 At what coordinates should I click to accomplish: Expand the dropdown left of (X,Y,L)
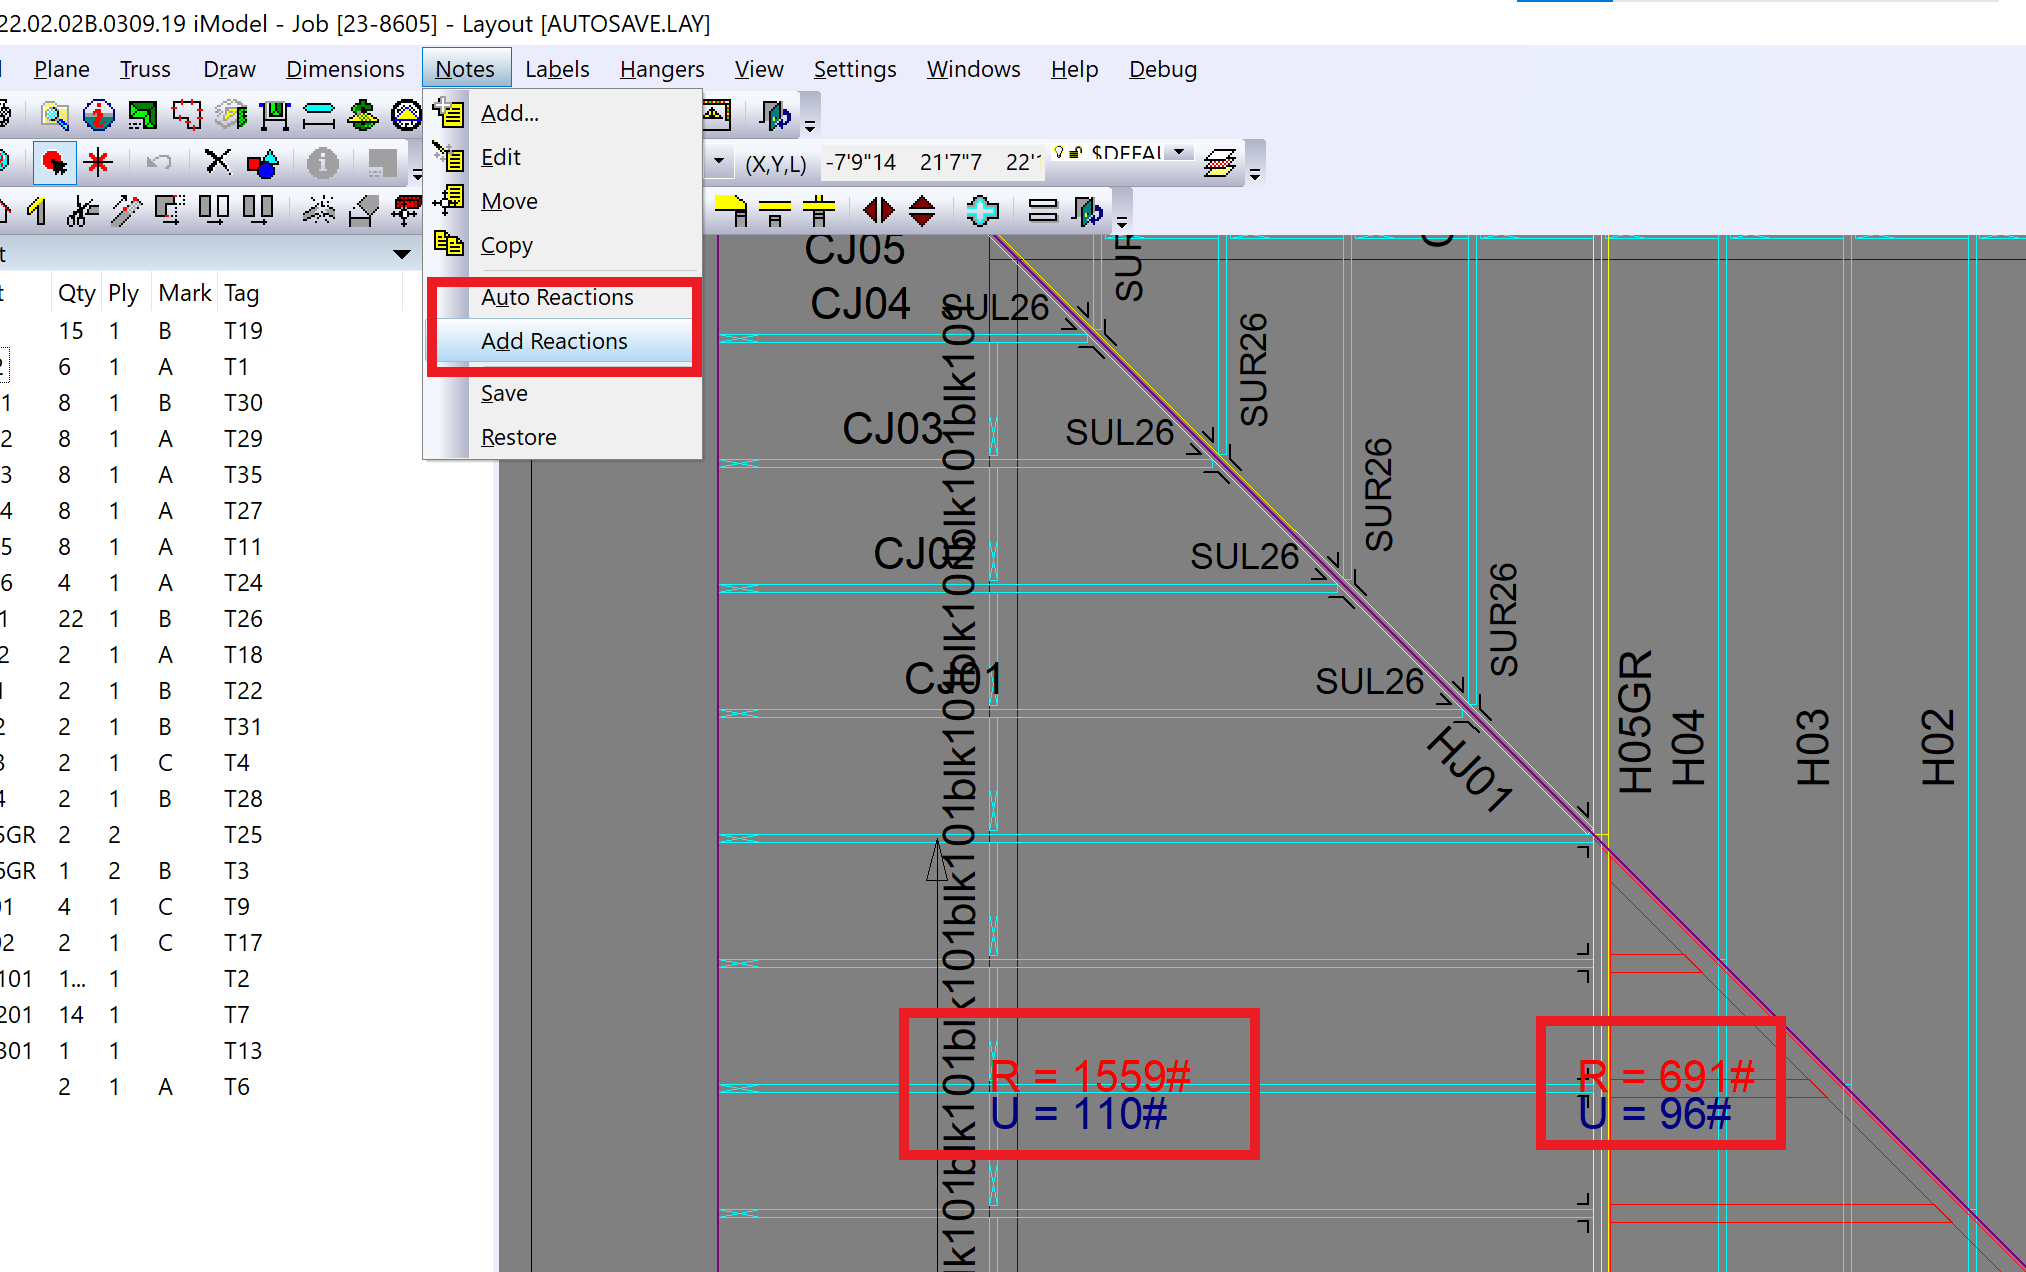tap(718, 161)
